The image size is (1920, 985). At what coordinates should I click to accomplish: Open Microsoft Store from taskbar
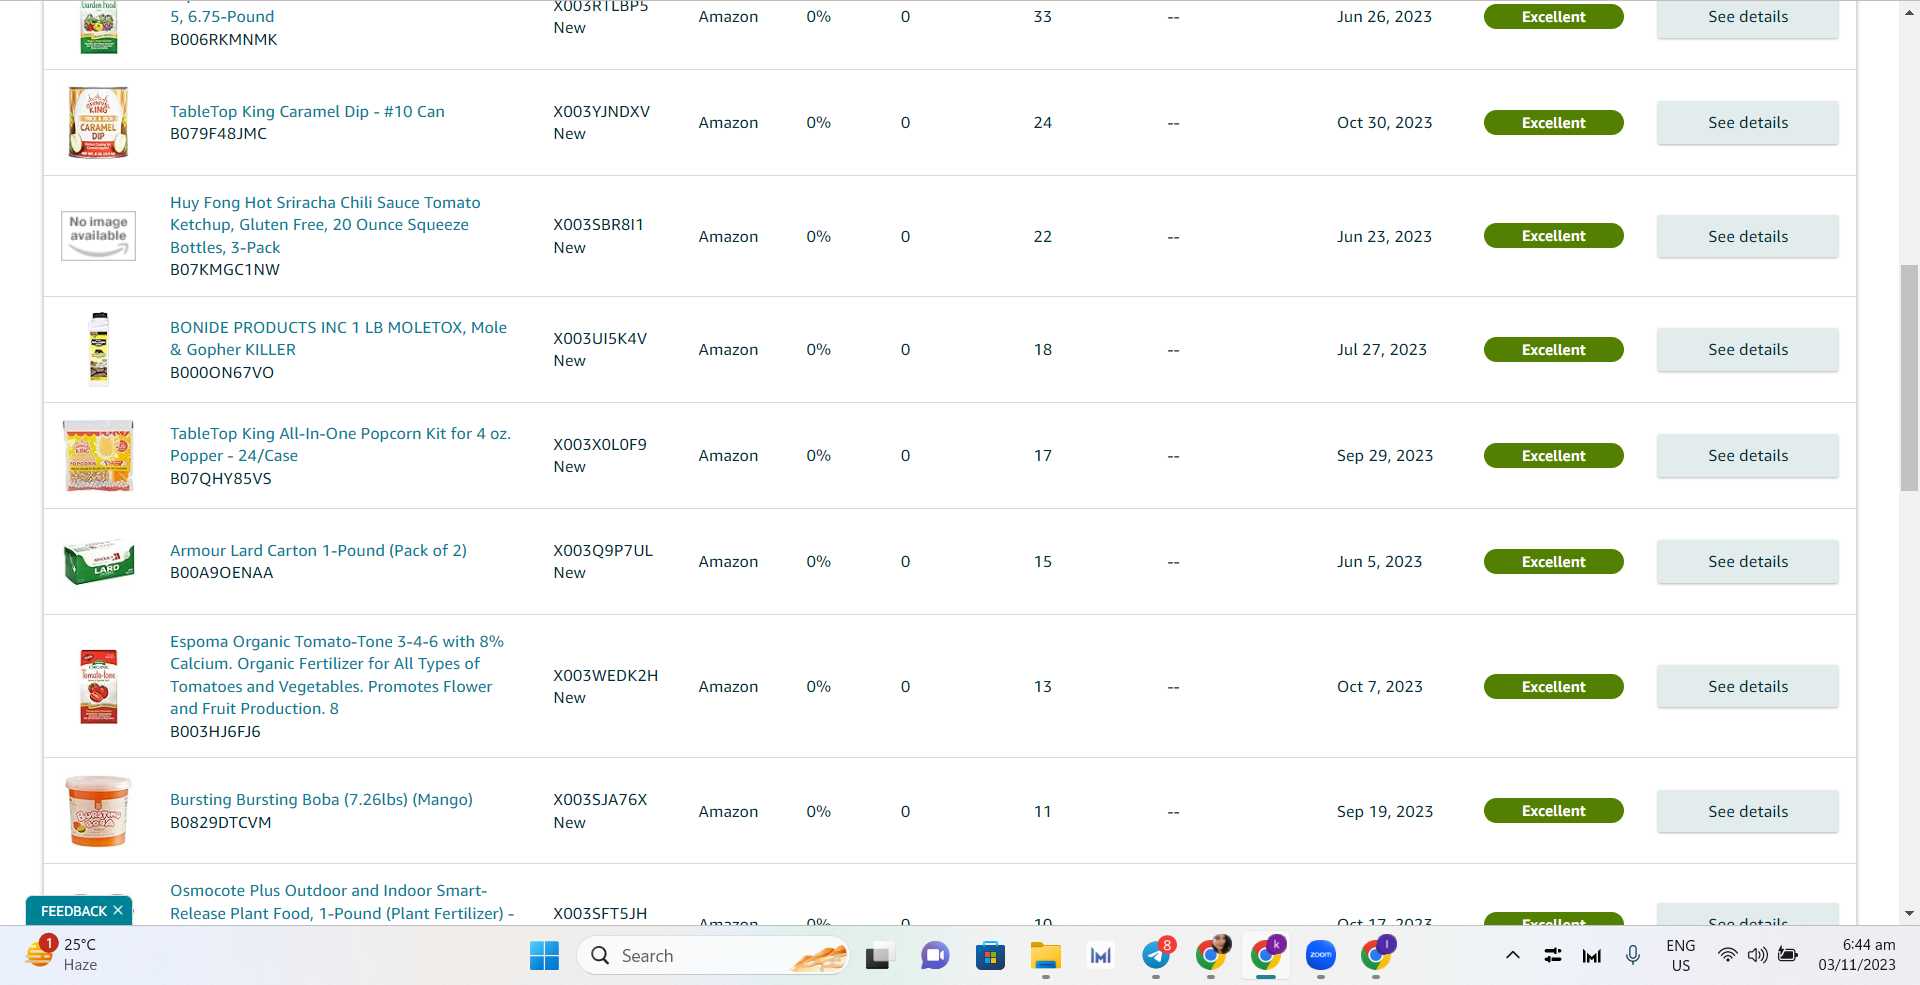point(990,956)
